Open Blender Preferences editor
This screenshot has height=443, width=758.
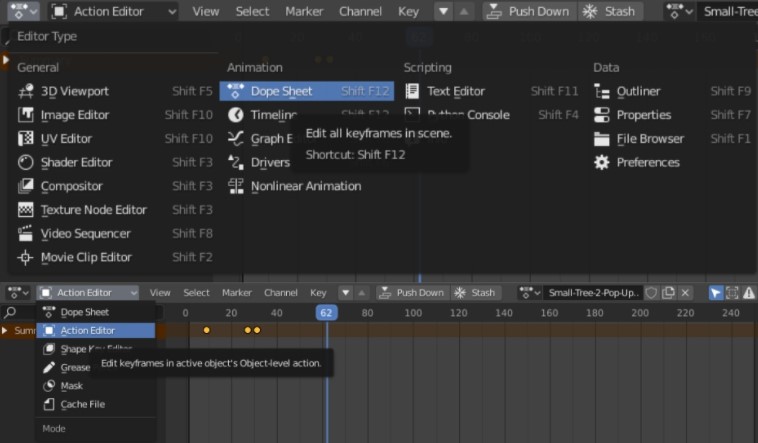point(647,162)
